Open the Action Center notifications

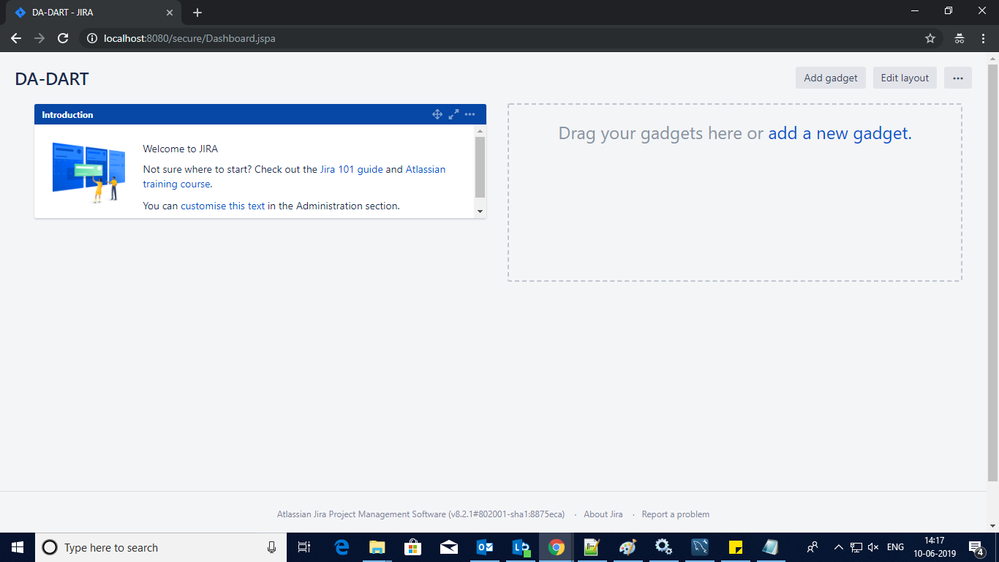976,547
